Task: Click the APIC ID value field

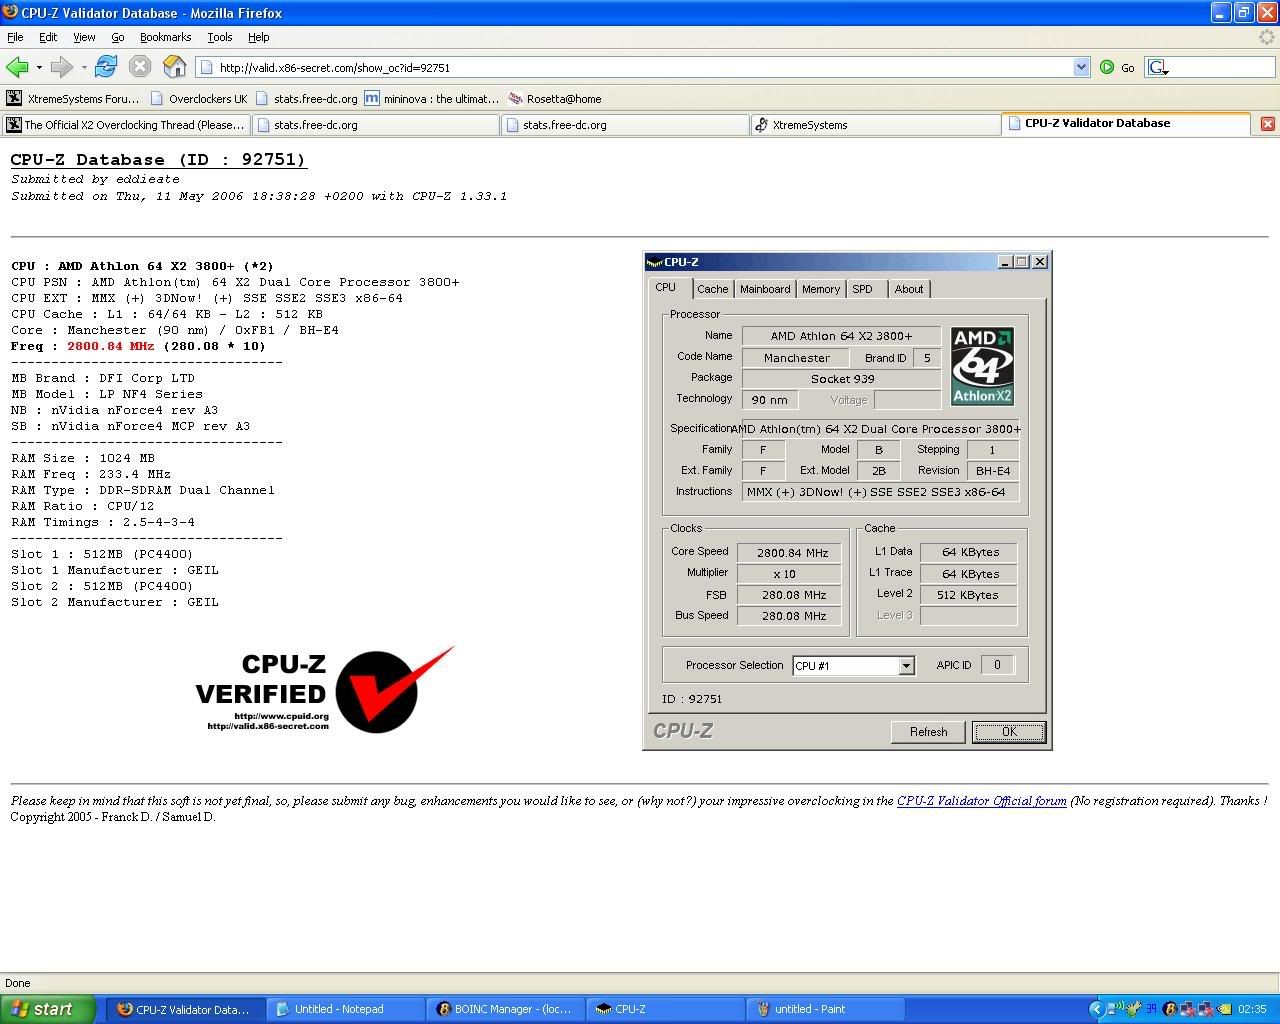Action: click(997, 665)
